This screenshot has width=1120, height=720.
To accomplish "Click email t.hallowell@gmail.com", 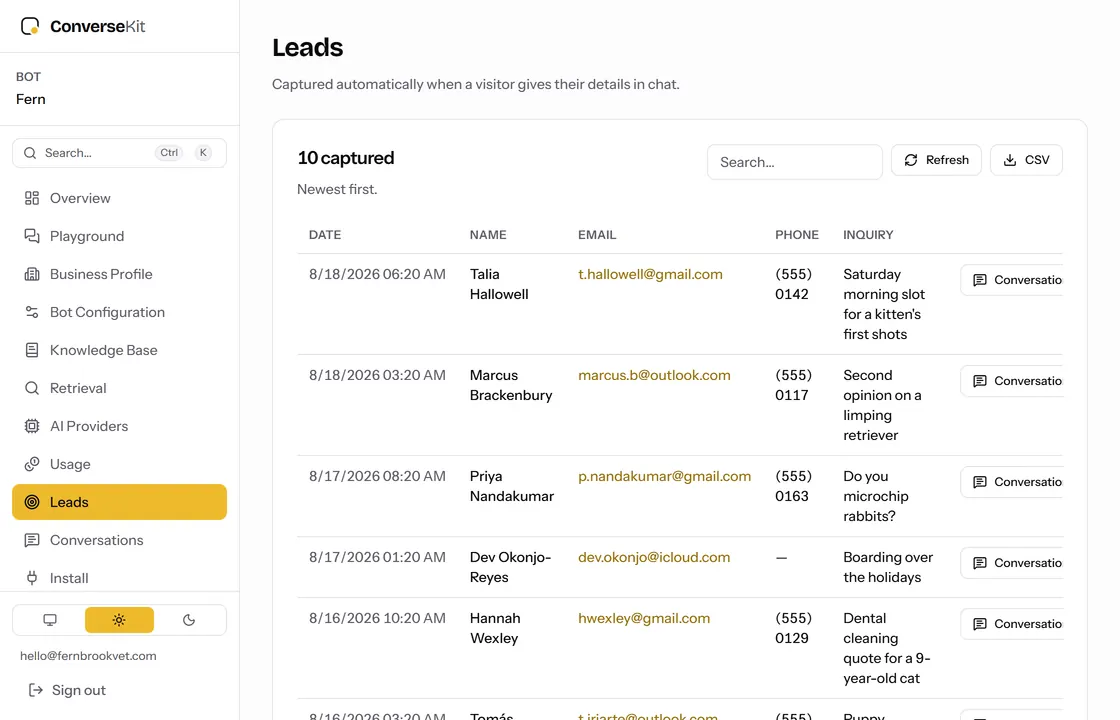I will [x=650, y=274].
